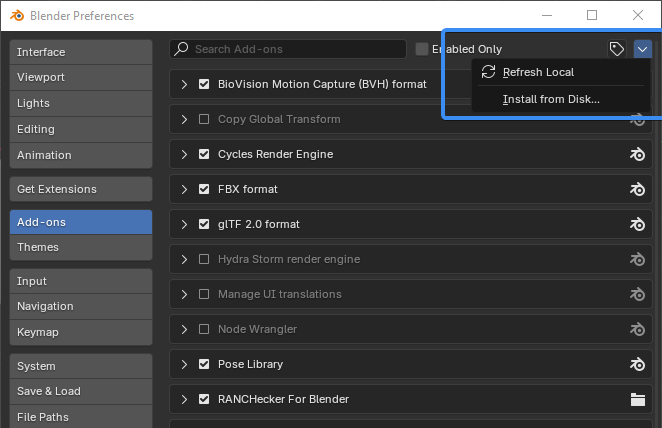Expand the Hydra Storm render engine entry
The width and height of the screenshot is (662, 428).
(x=184, y=259)
